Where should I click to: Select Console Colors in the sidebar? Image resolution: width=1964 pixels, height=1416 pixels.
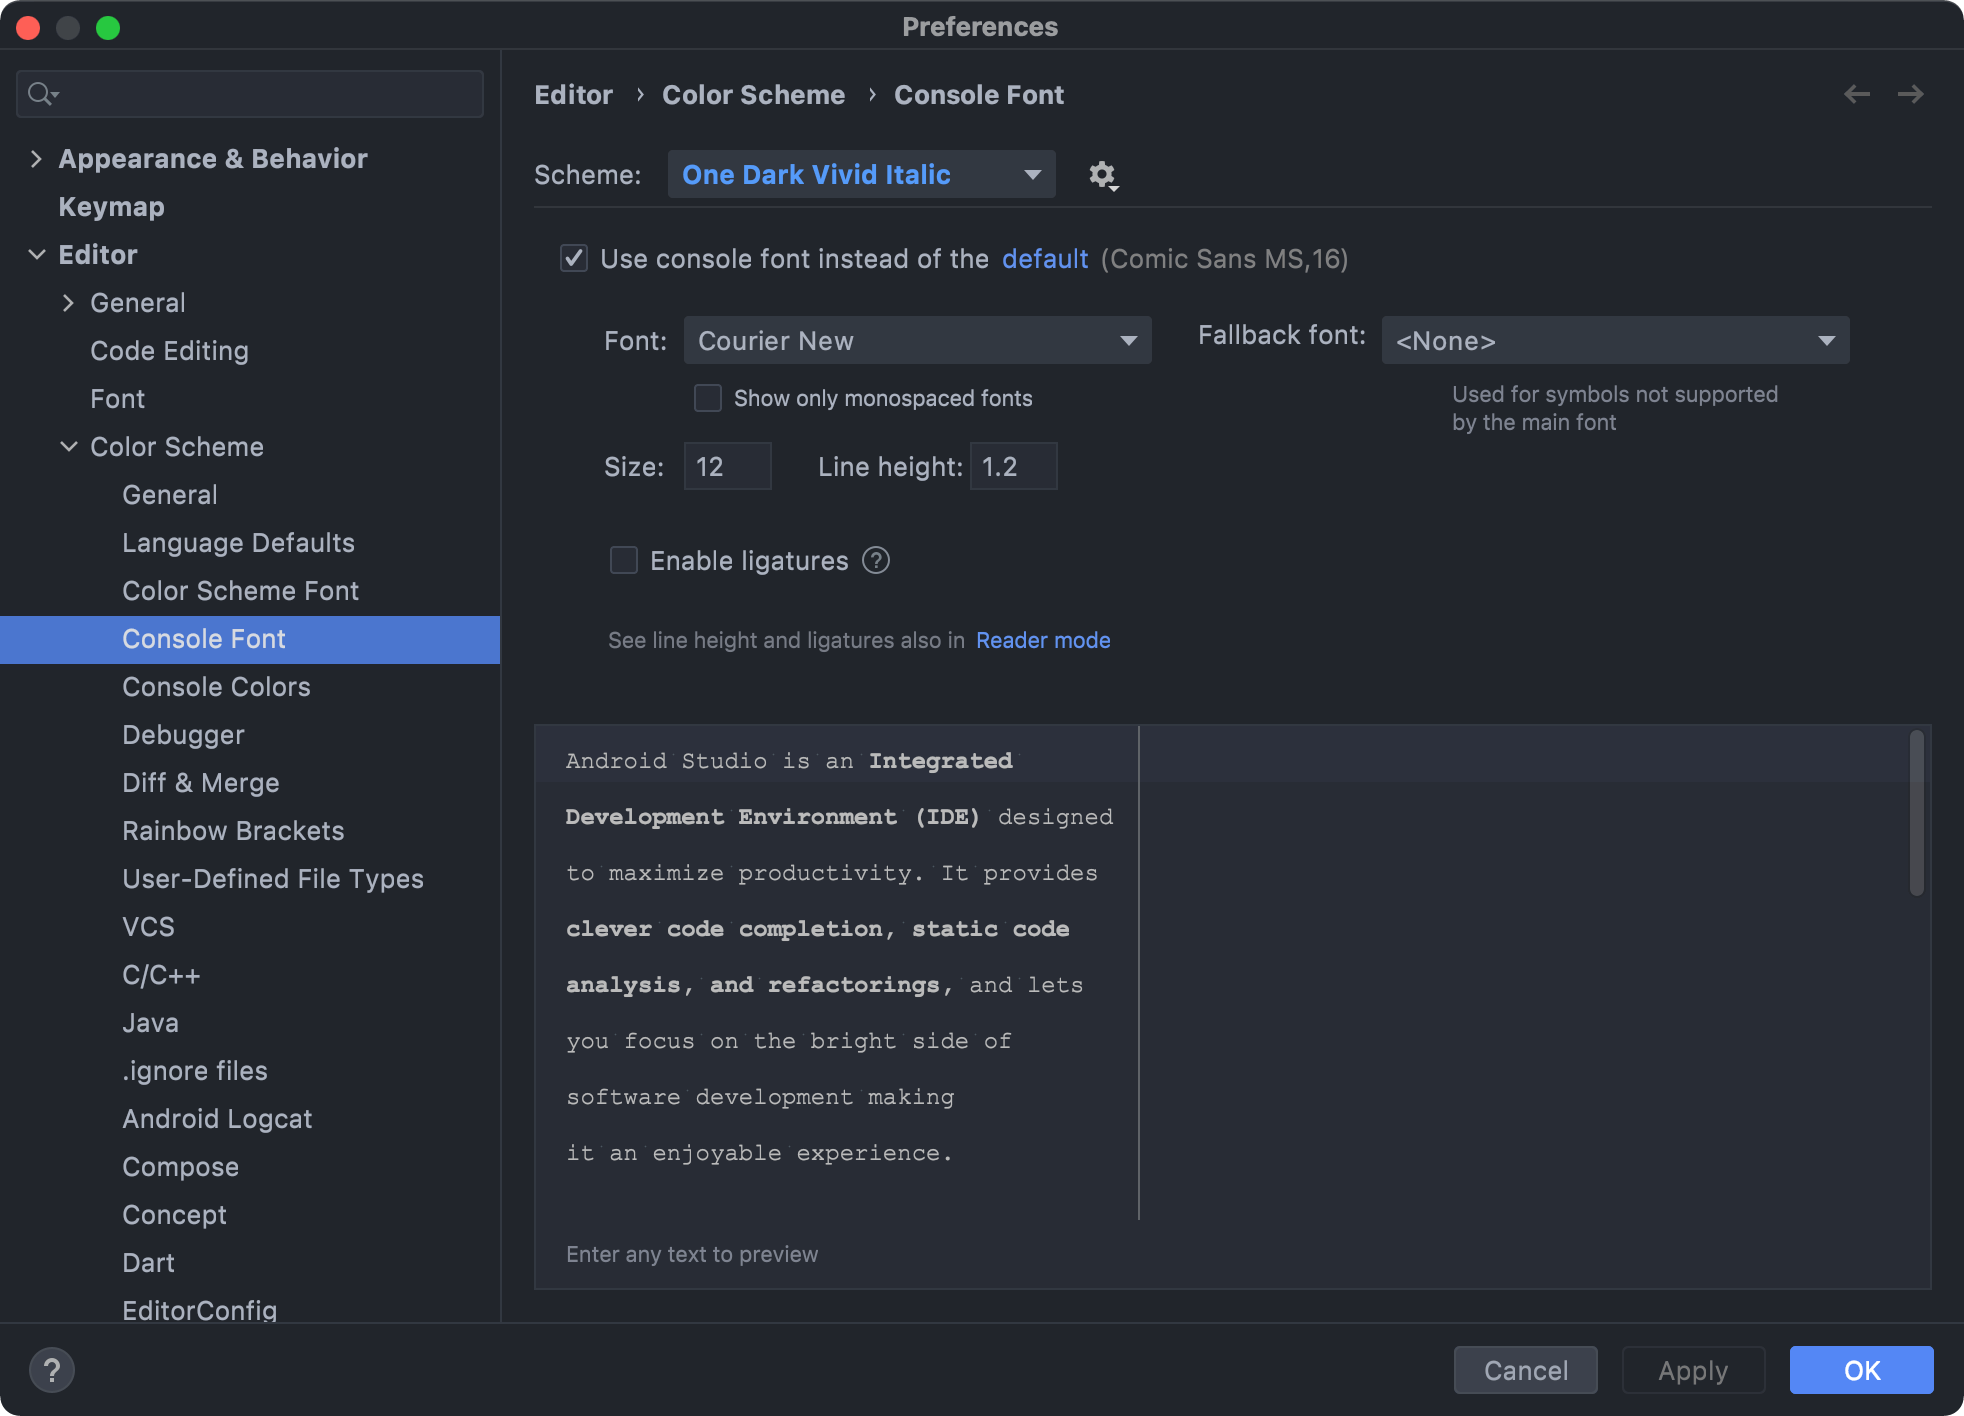coord(216,687)
